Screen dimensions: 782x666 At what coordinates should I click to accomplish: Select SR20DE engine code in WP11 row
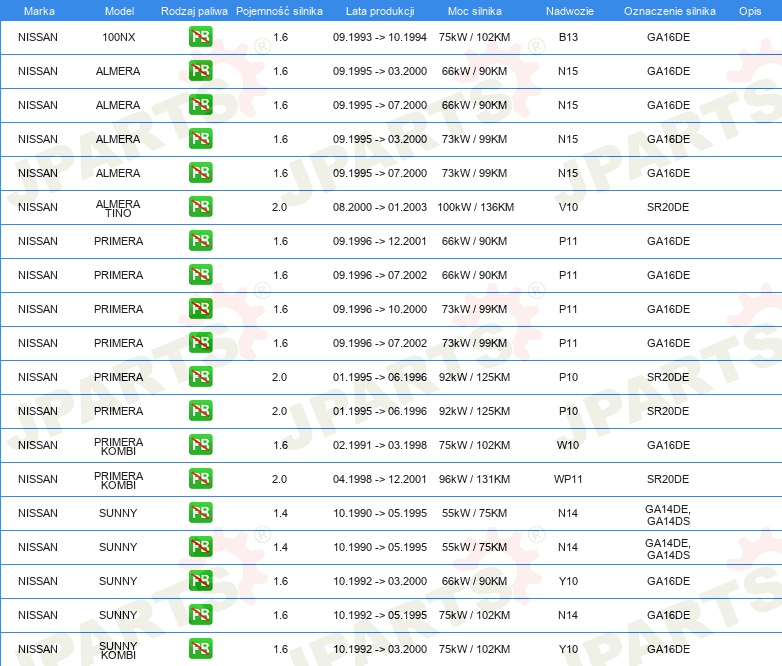point(668,479)
